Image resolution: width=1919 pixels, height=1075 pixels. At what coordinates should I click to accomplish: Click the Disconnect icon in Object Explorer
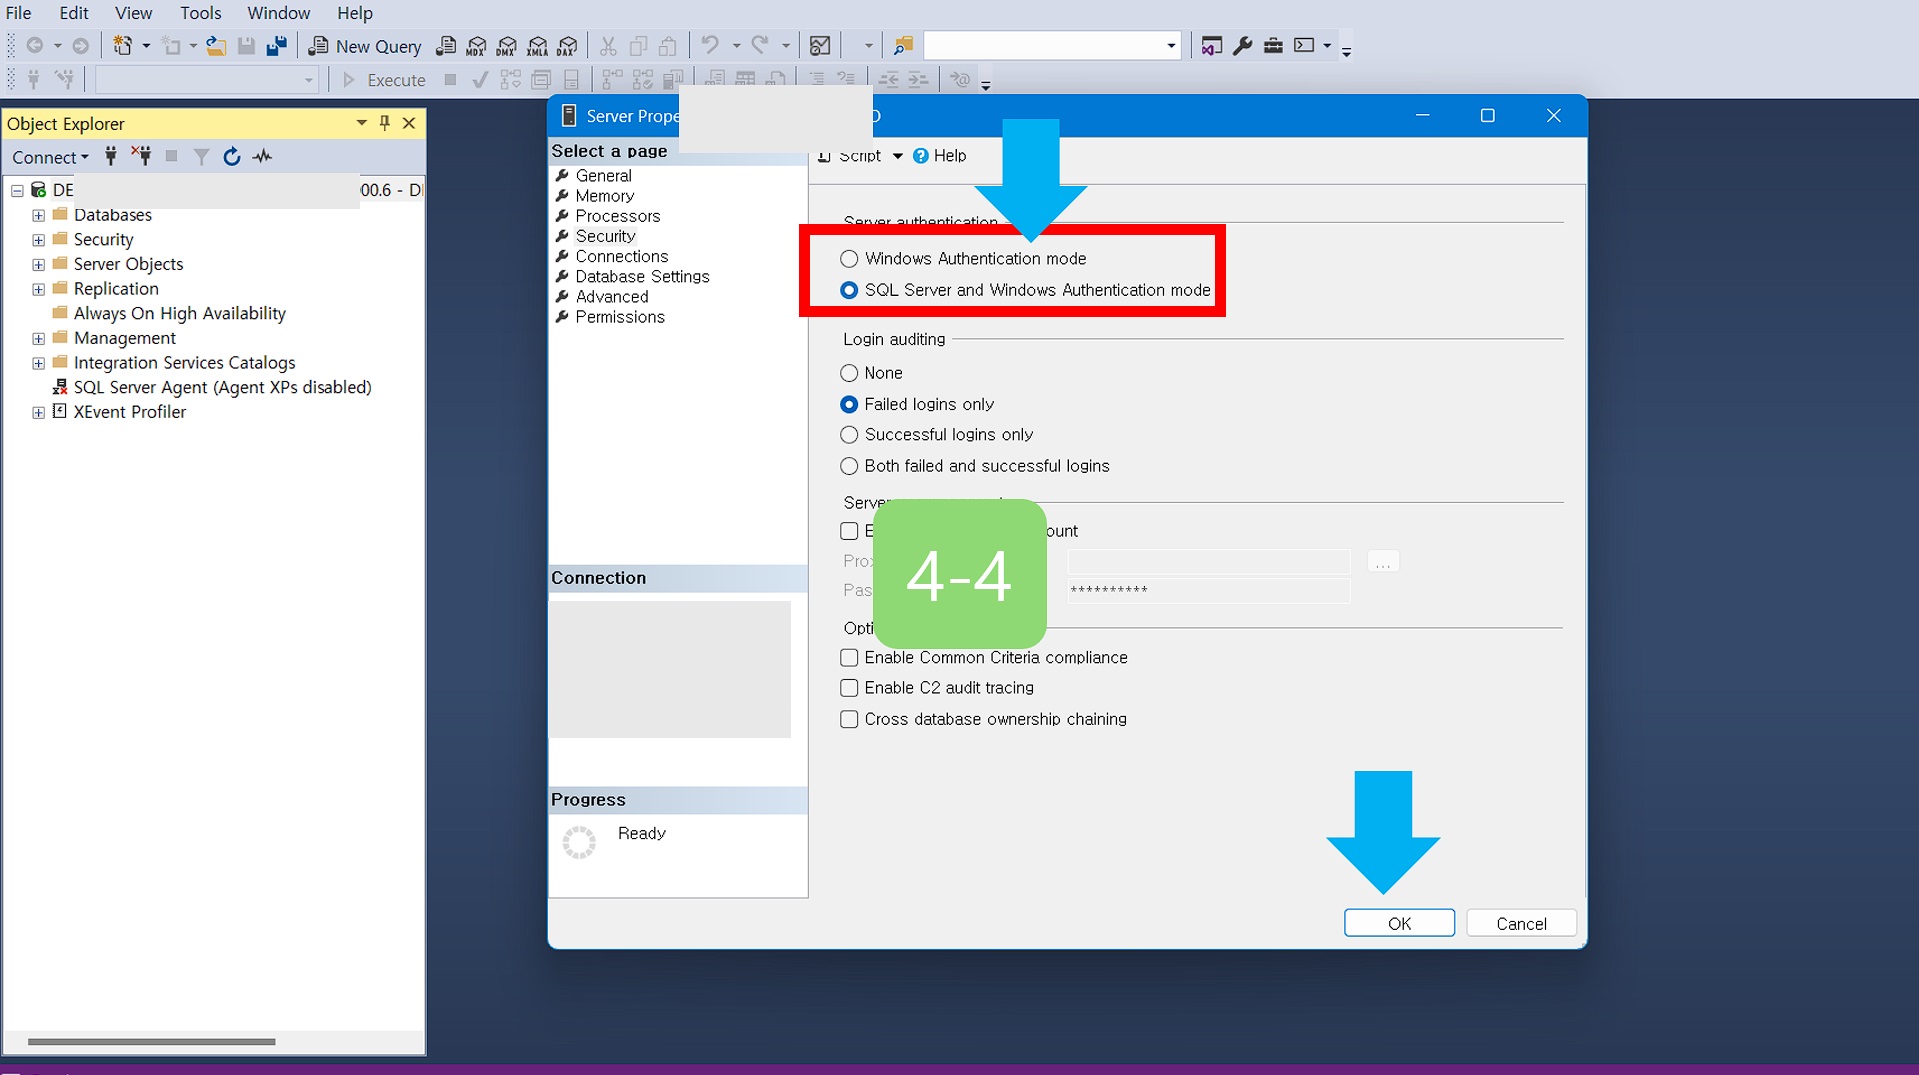pyautogui.click(x=141, y=156)
